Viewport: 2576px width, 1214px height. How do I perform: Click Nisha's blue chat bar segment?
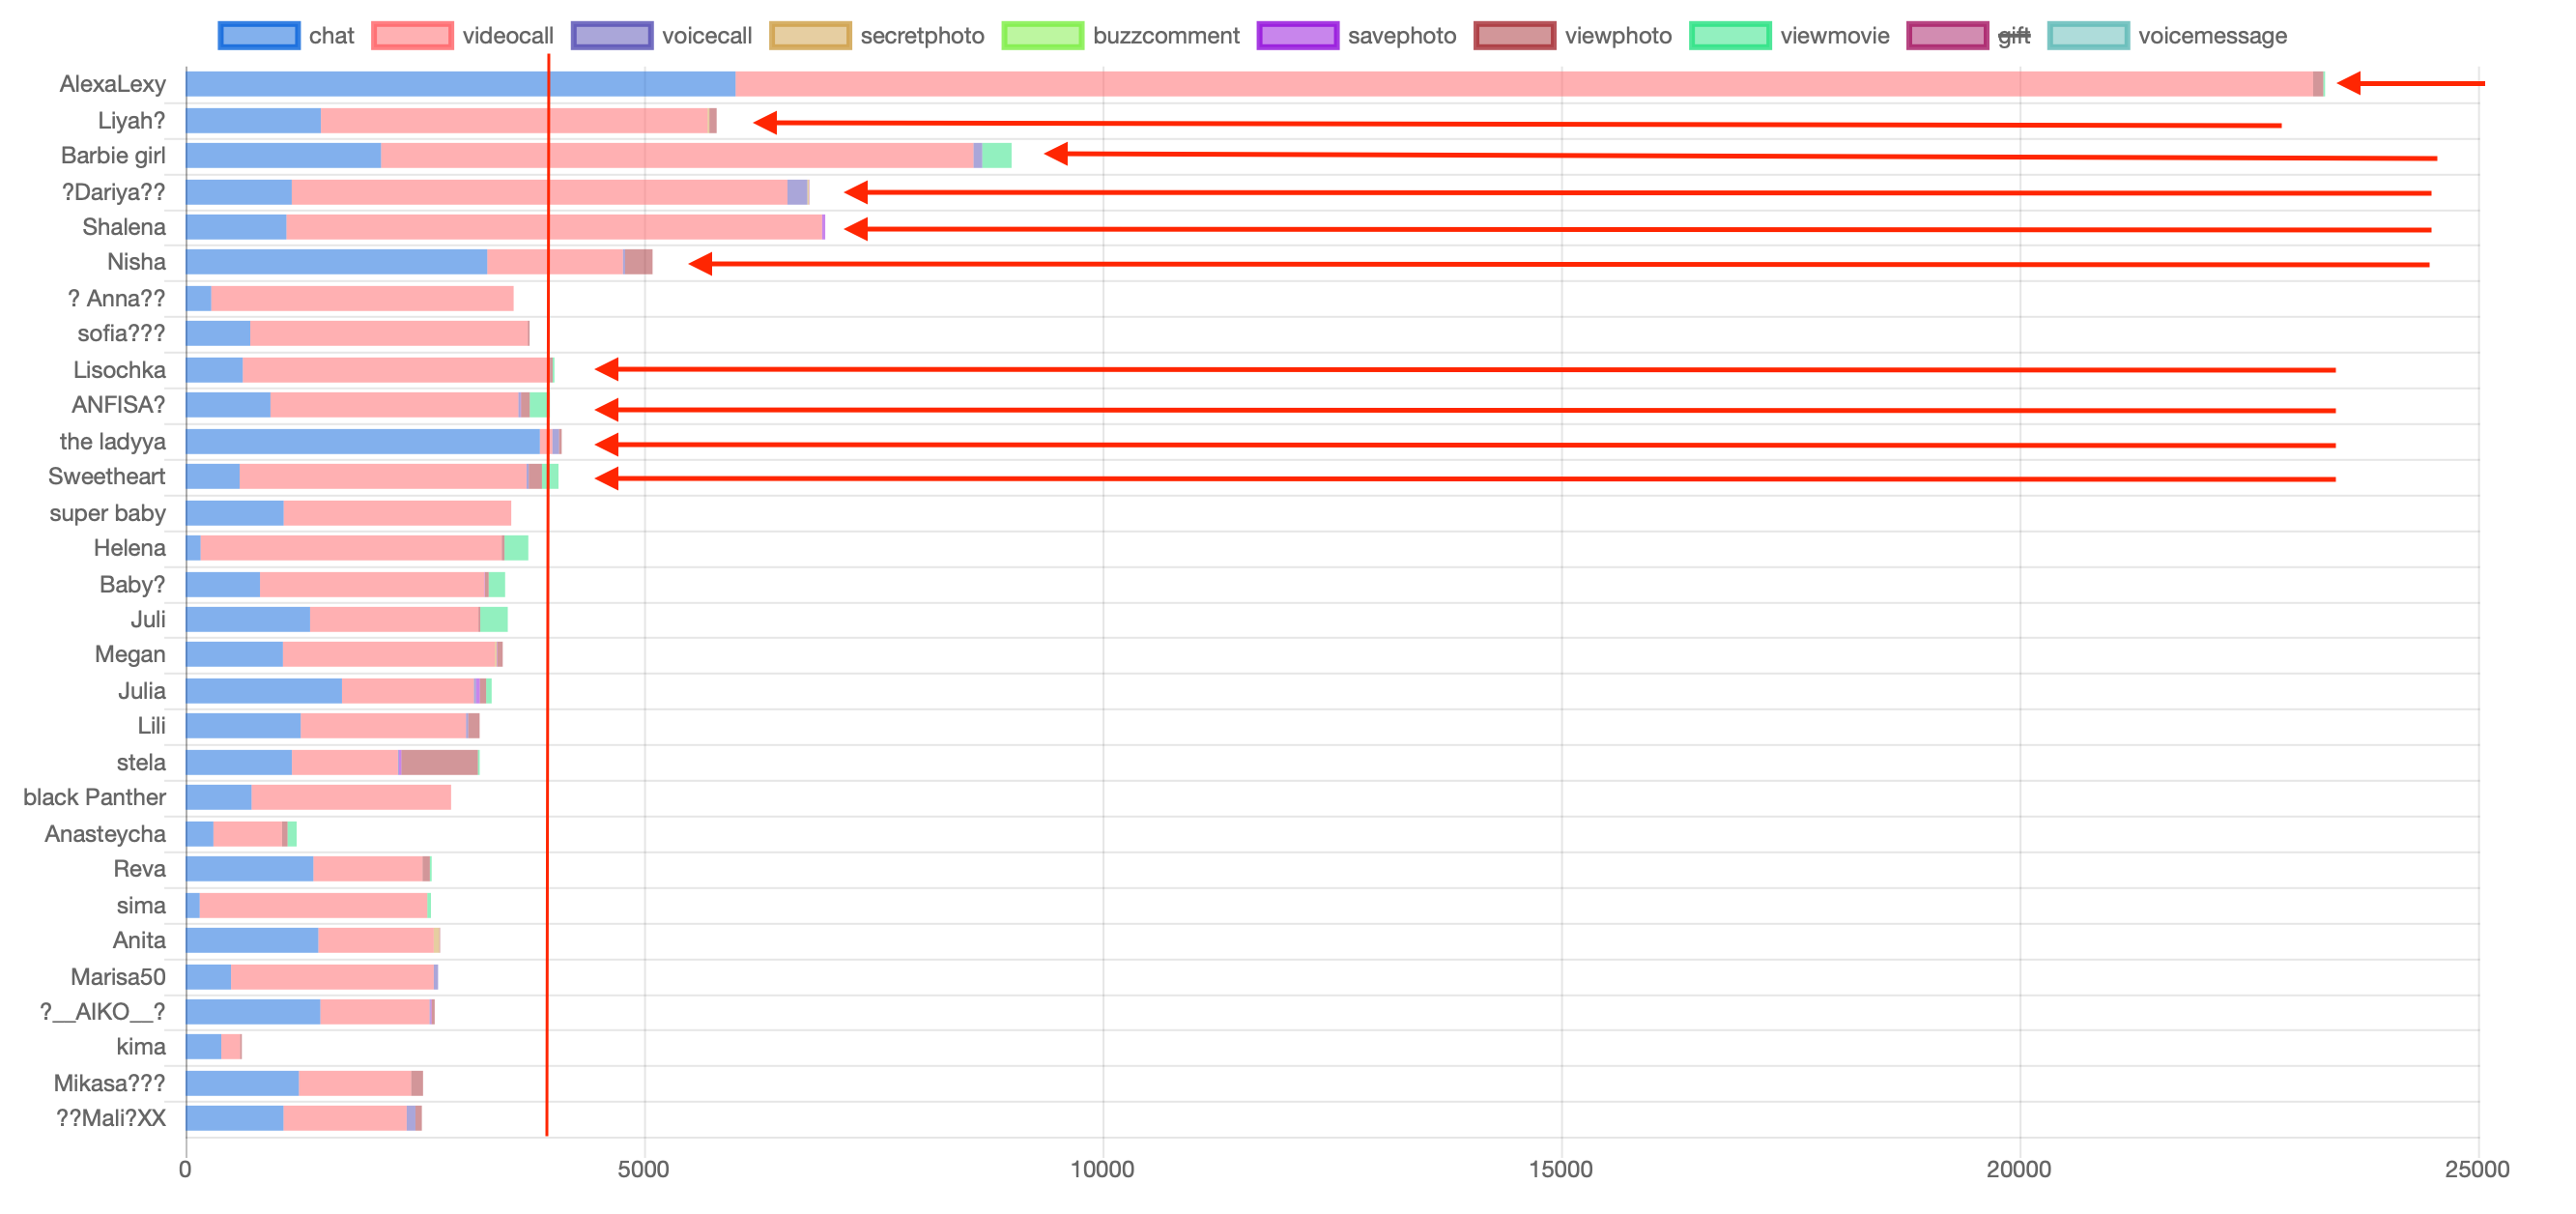click(337, 262)
